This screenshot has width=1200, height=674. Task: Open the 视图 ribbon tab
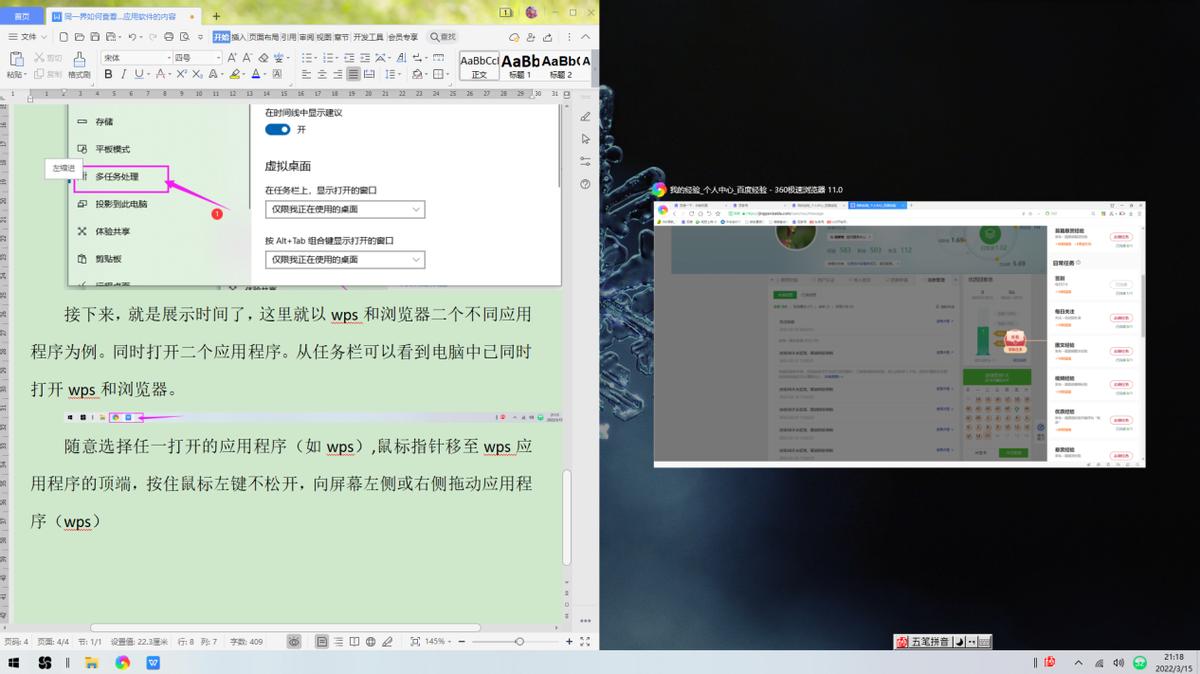[324, 36]
